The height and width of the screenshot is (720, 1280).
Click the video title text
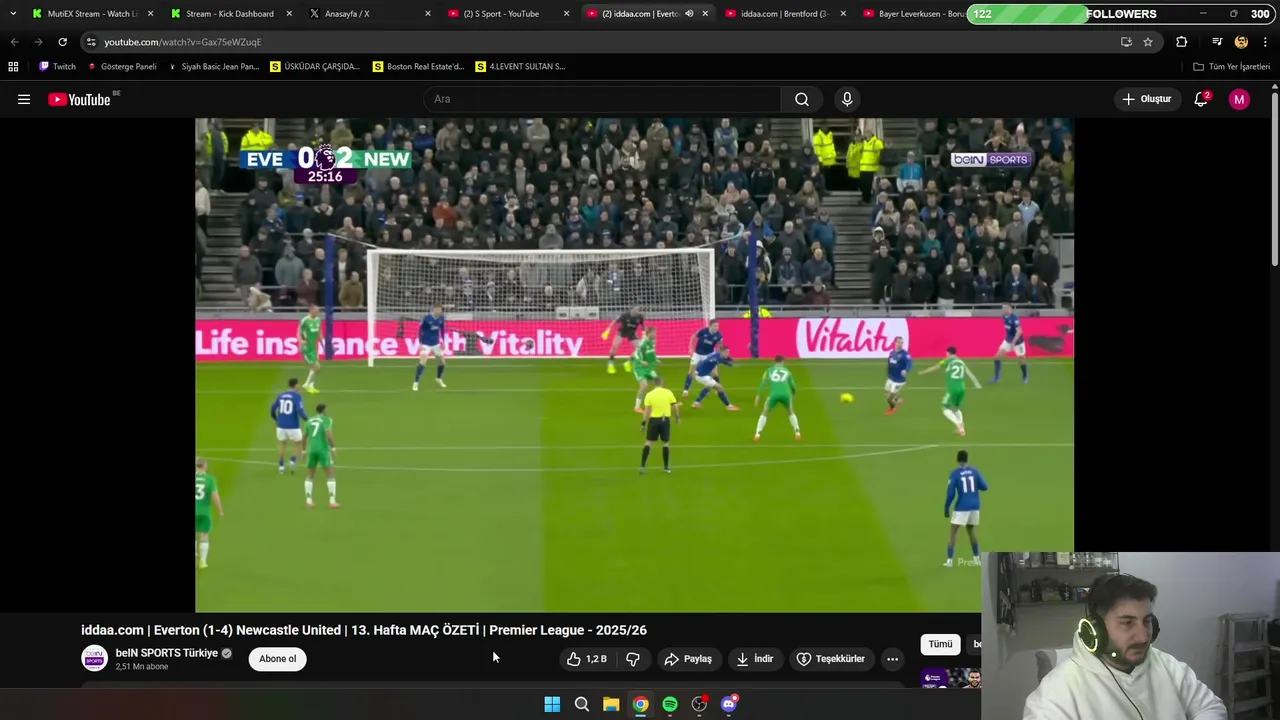pos(364,630)
